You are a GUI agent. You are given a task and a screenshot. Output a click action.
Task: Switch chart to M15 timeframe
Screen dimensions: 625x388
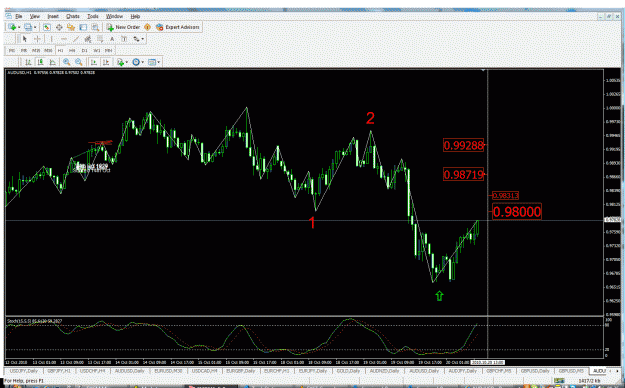36,50
